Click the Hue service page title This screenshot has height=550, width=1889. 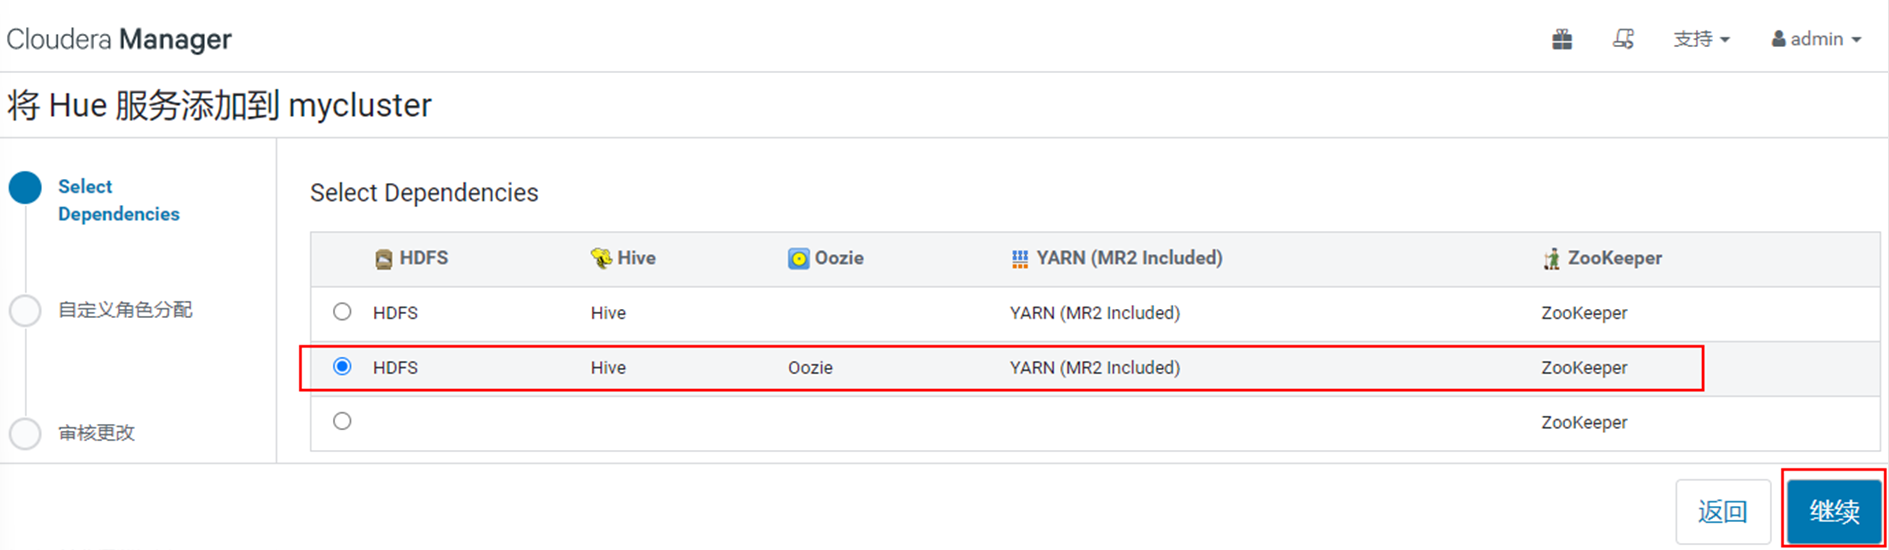click(220, 105)
